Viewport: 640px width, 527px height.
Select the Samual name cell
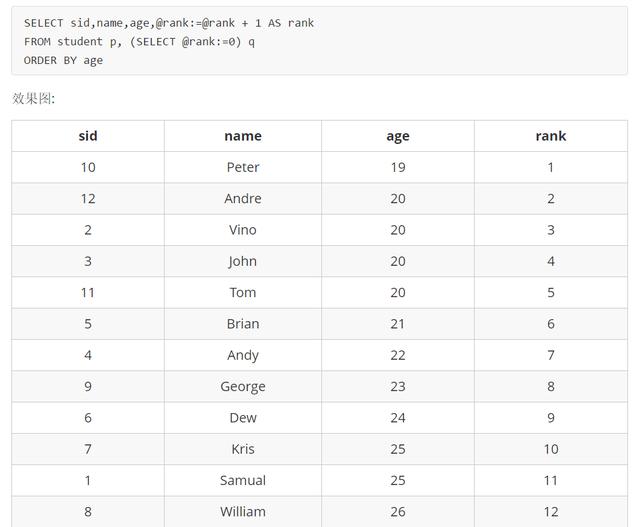coord(243,480)
